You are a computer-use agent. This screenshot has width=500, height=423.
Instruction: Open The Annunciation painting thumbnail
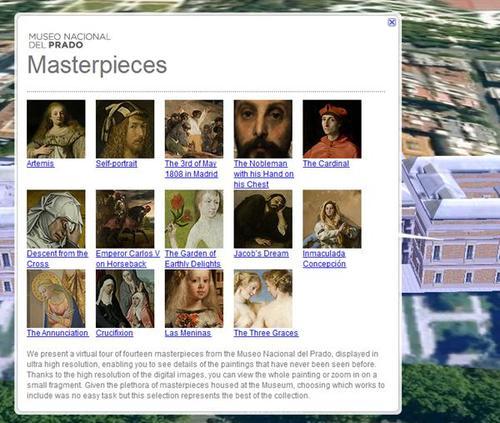tap(56, 299)
